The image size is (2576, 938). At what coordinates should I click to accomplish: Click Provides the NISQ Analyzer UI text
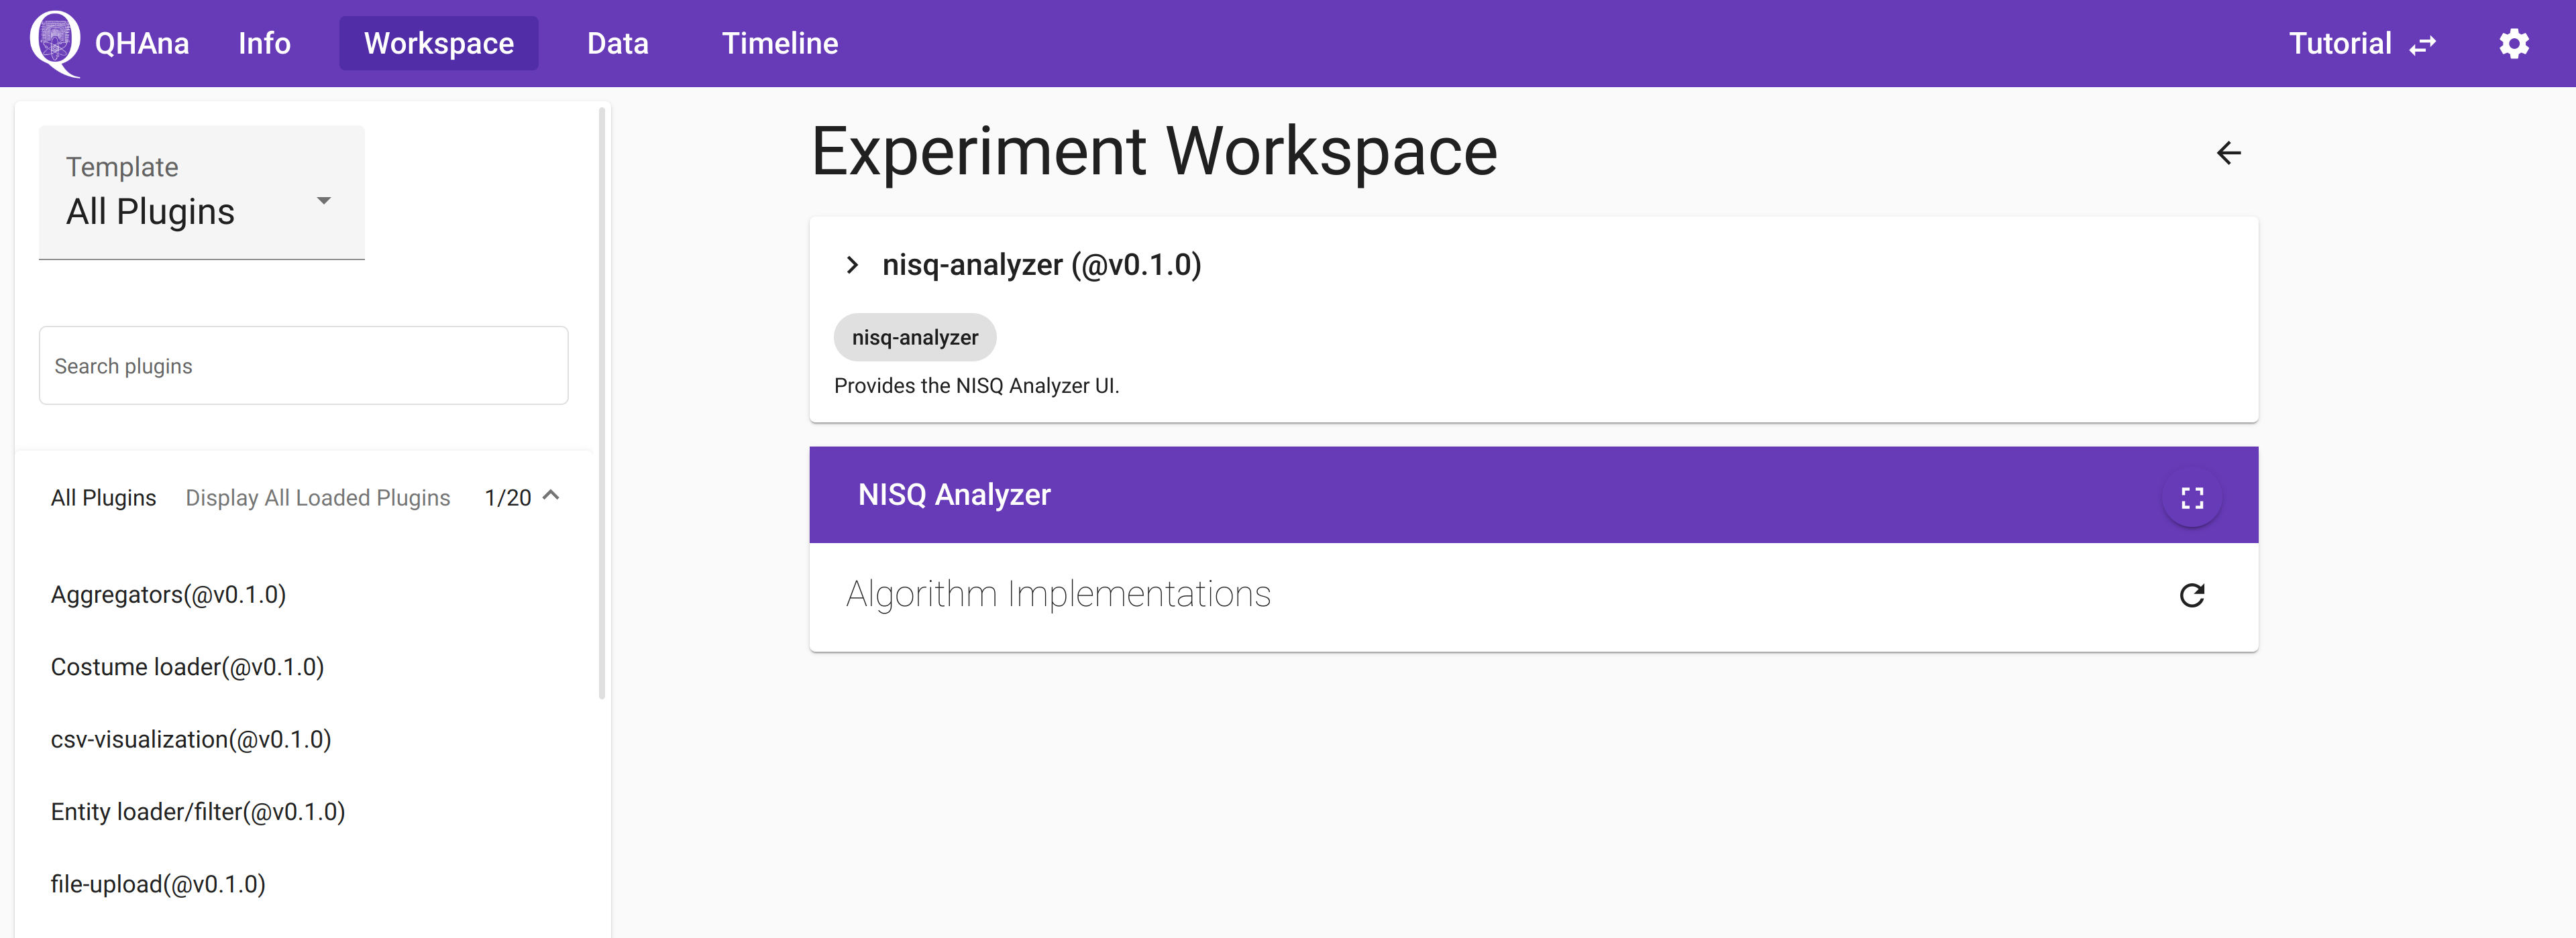point(977,386)
